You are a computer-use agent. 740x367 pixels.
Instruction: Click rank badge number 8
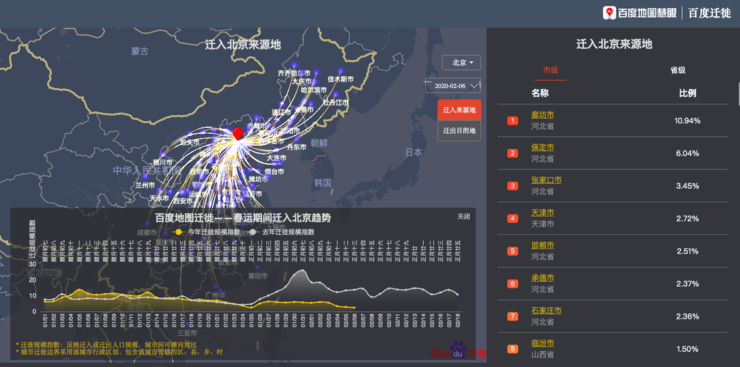coord(513,349)
